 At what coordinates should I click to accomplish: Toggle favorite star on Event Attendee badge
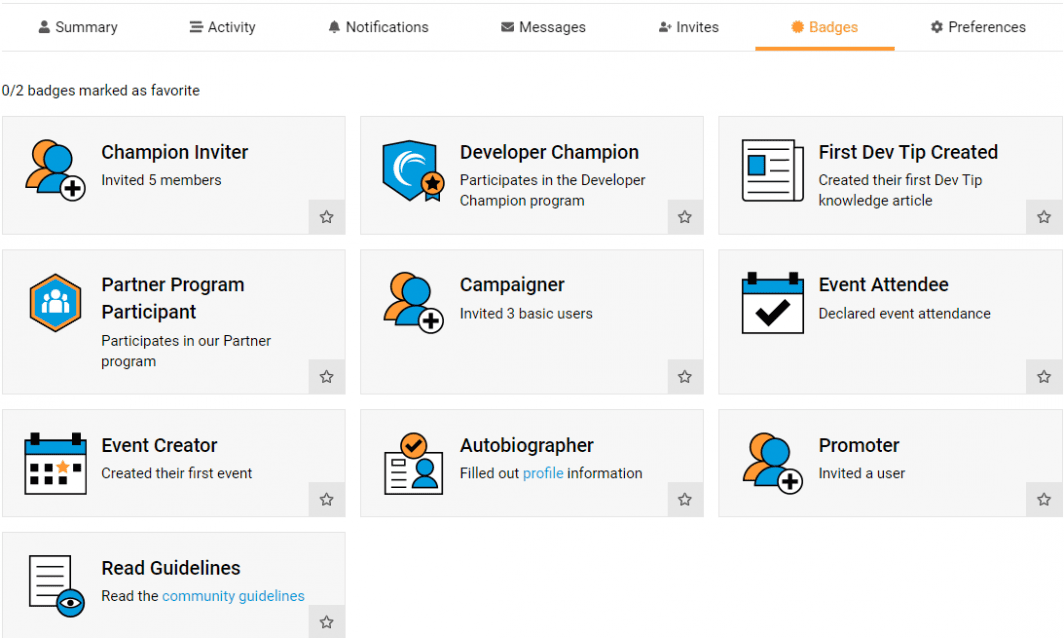[x=1044, y=377]
